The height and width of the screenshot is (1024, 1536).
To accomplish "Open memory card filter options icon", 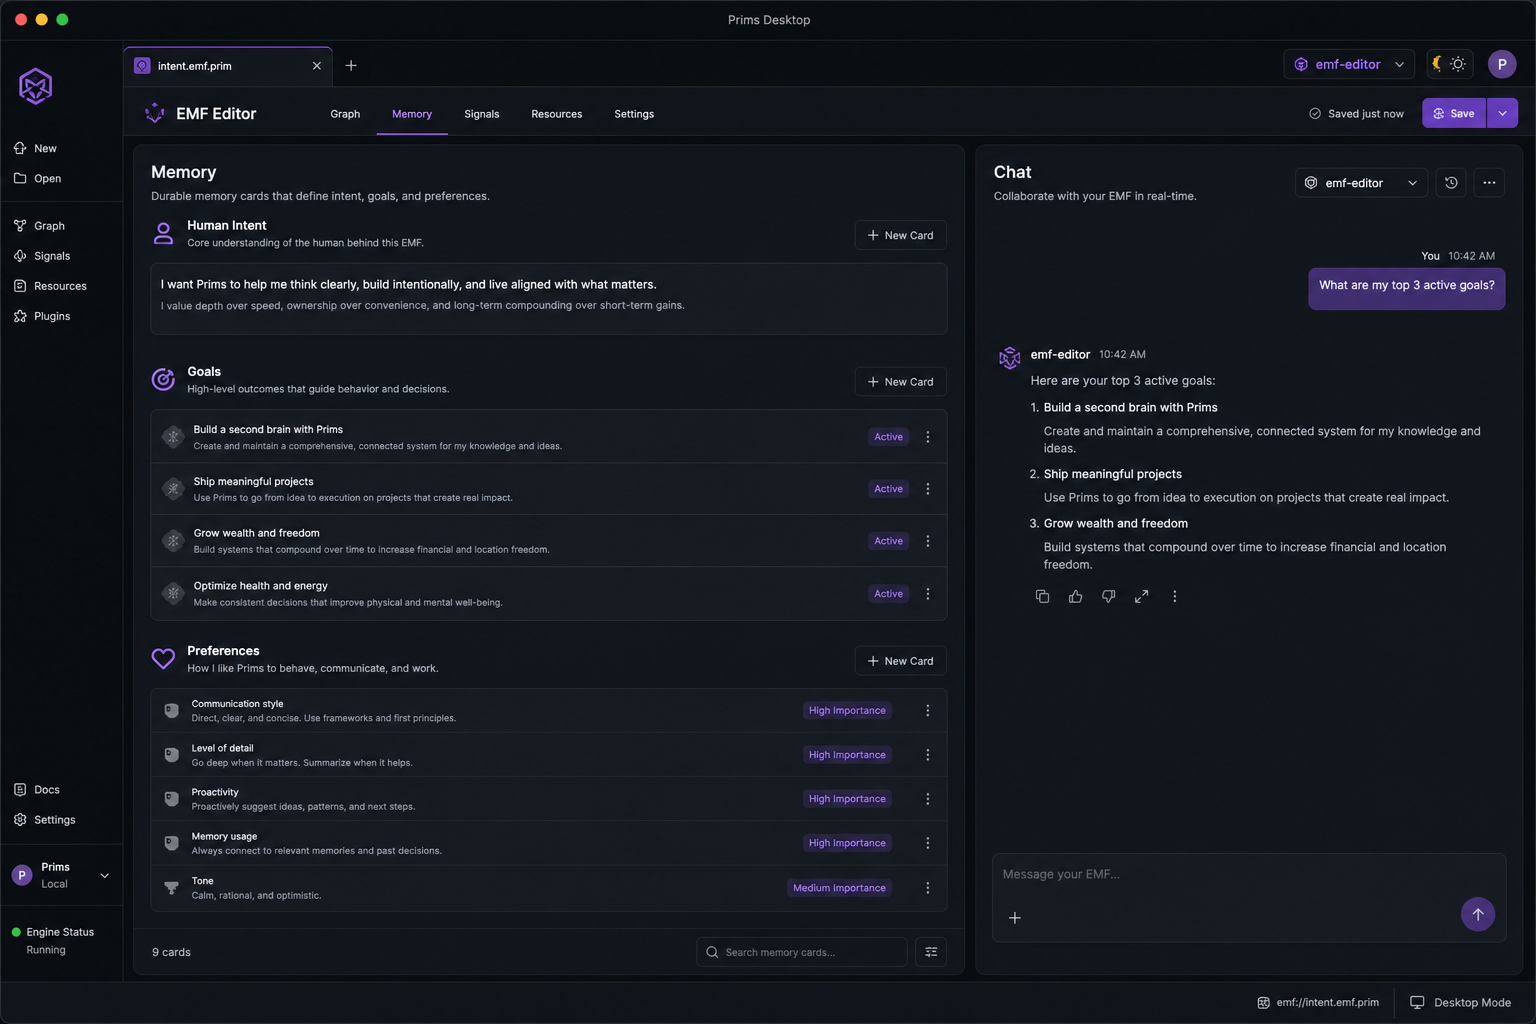I will point(931,952).
